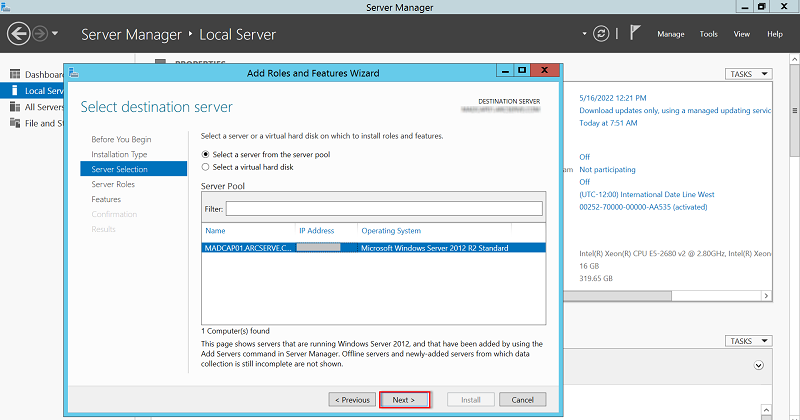Image resolution: width=800 pixels, height=420 pixels.
Task: Select a server from the server pool
Action: tap(266, 154)
